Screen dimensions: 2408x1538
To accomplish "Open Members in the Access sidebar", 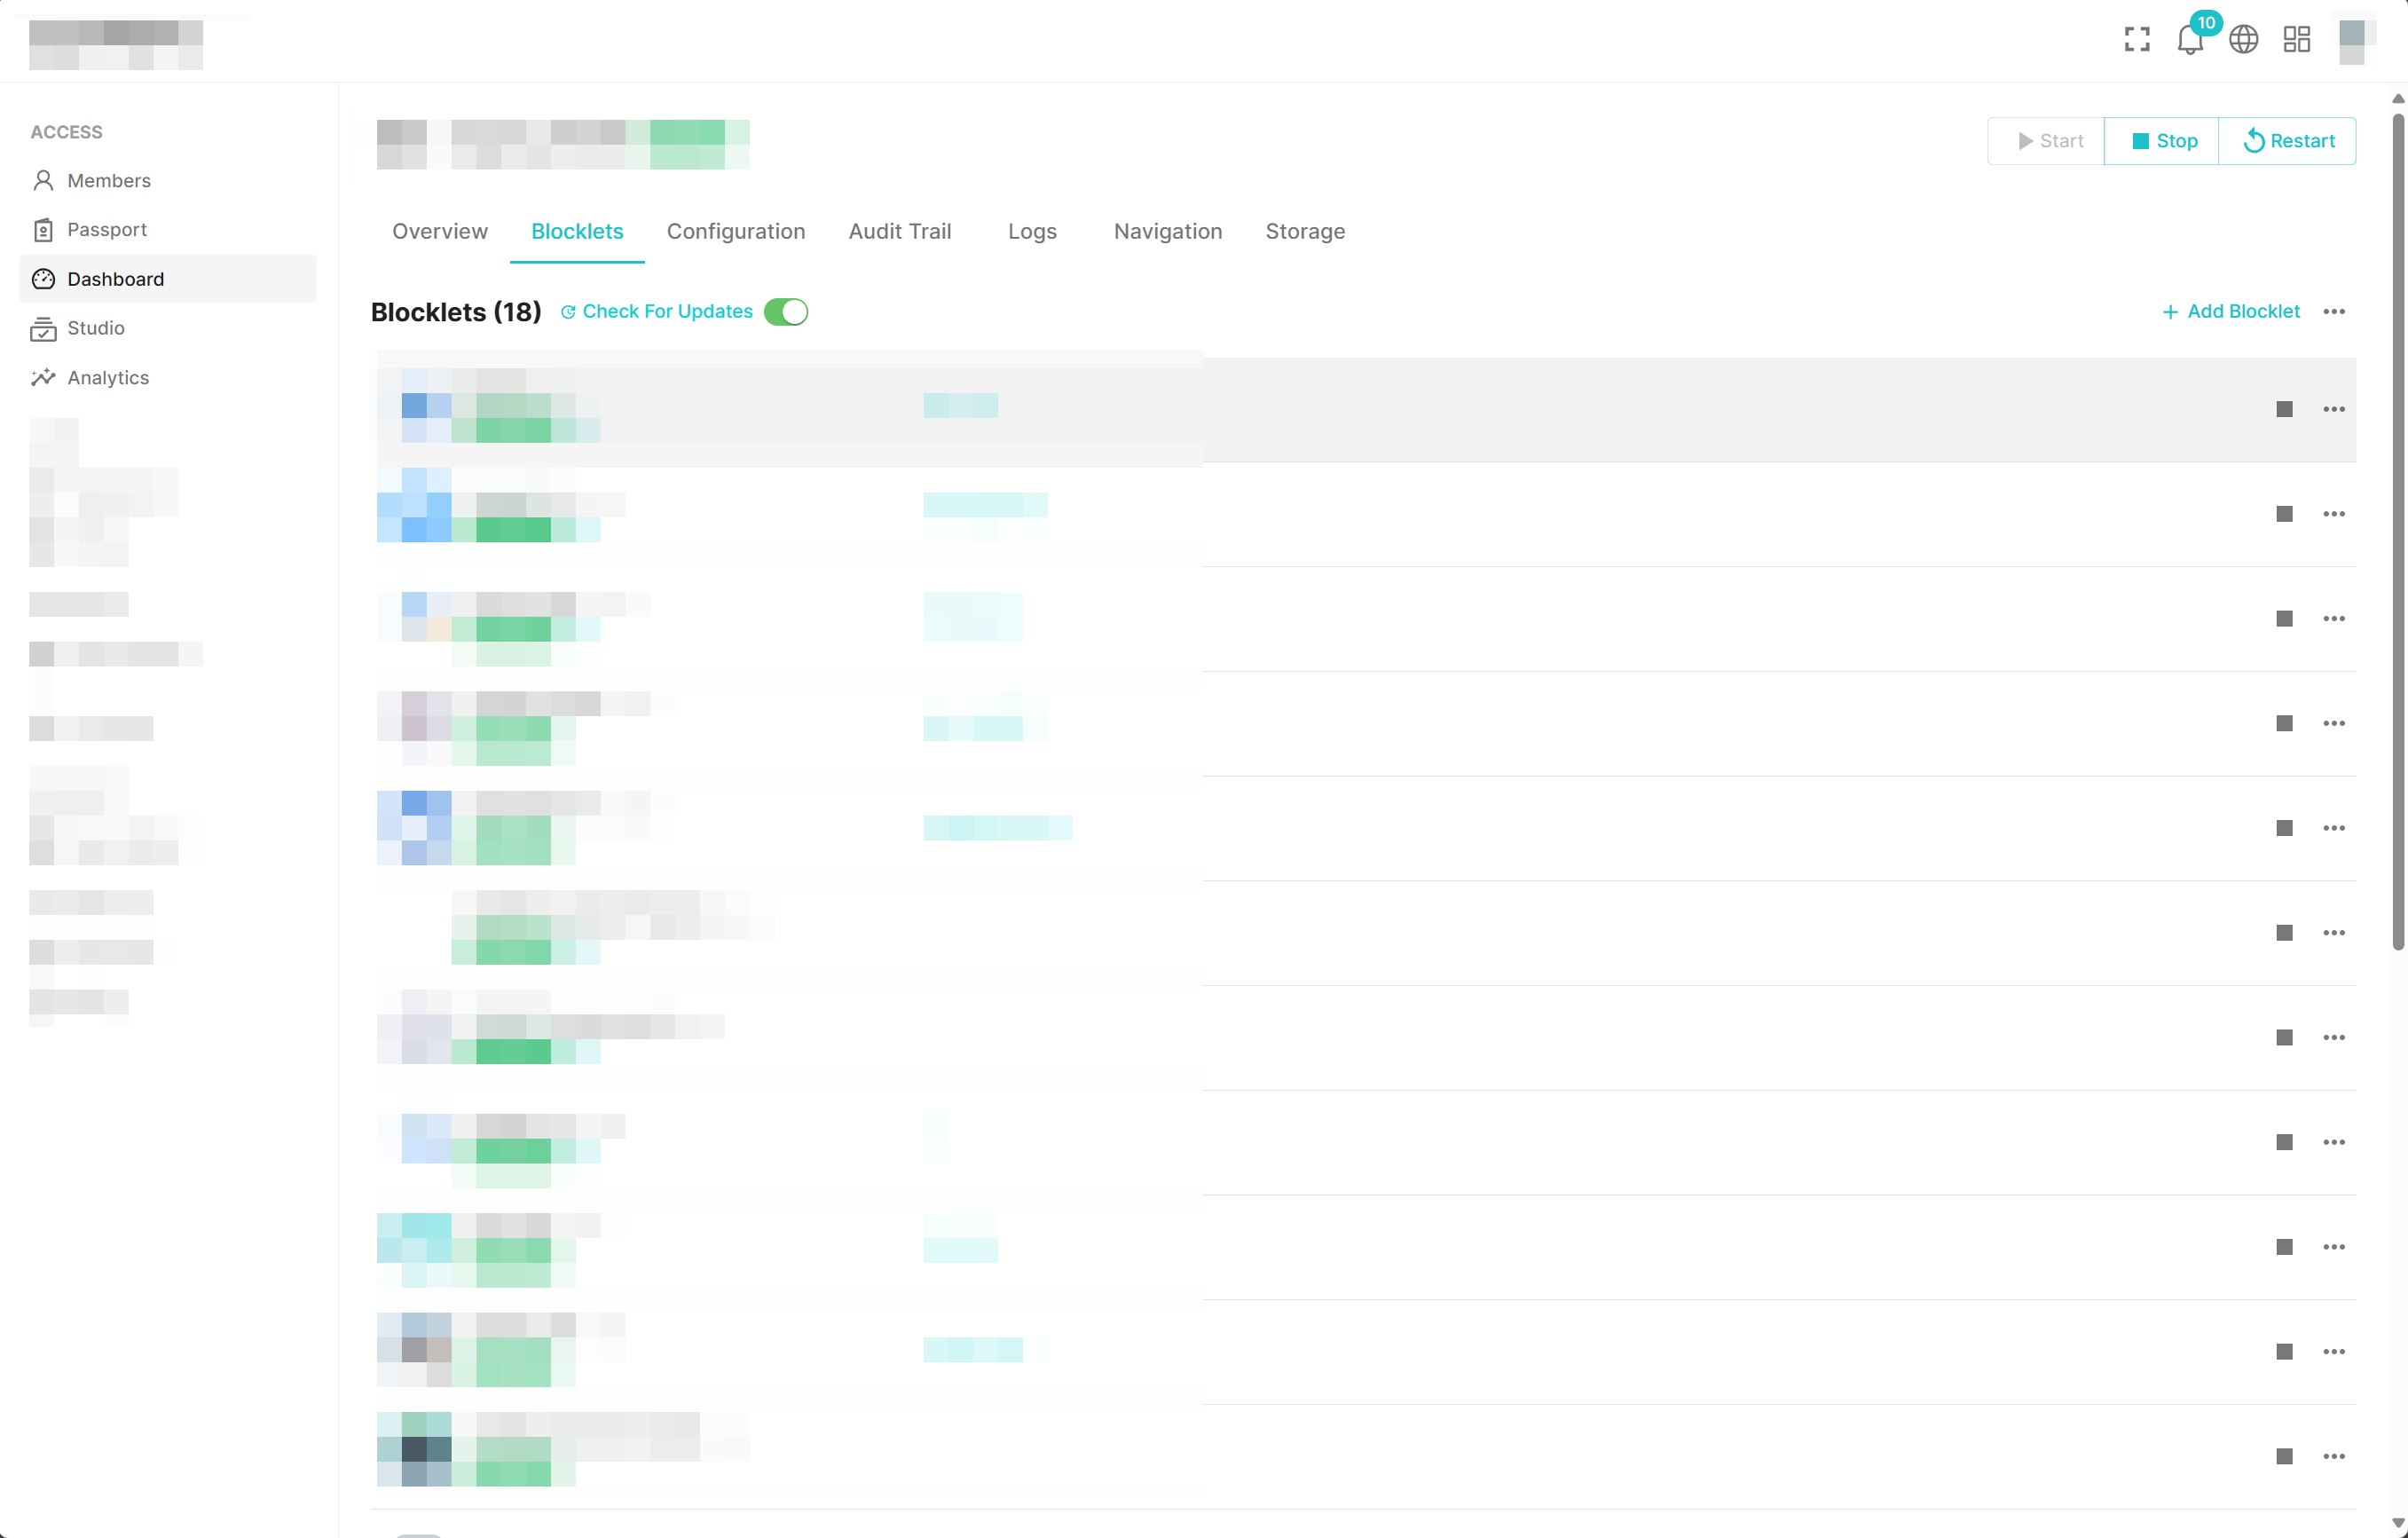I will coord(108,180).
